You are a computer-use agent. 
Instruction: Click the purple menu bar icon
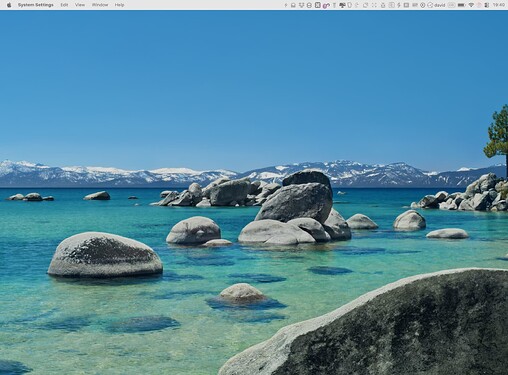pos(326,5)
